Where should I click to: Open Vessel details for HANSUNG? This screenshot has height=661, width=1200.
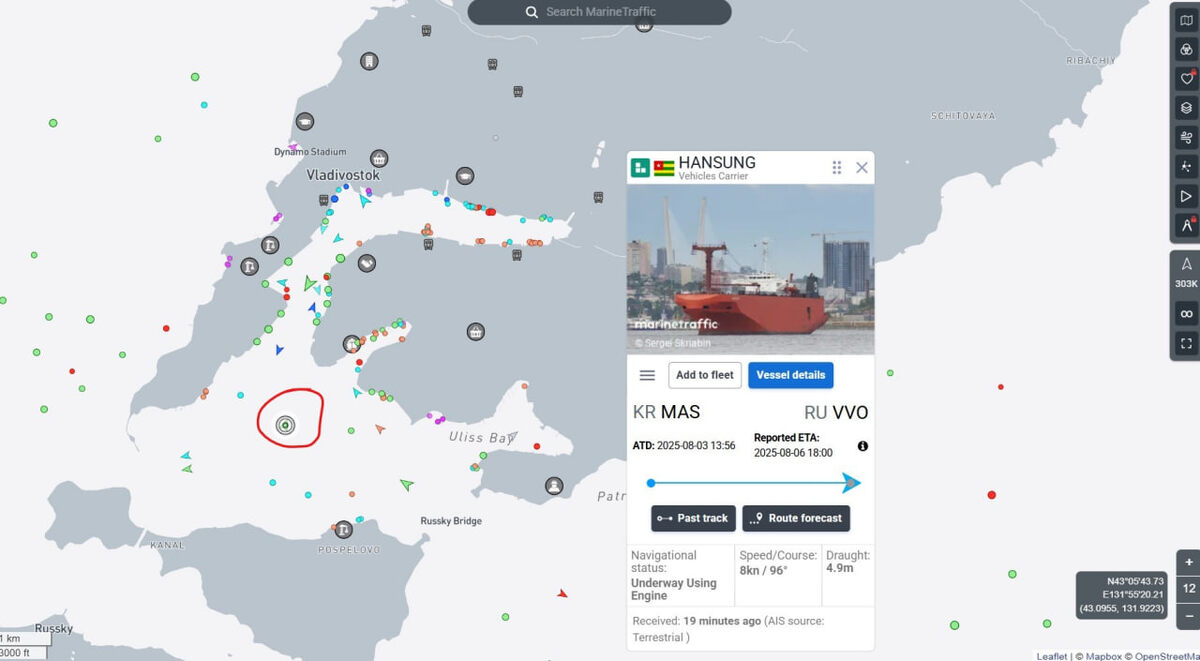[x=791, y=375]
